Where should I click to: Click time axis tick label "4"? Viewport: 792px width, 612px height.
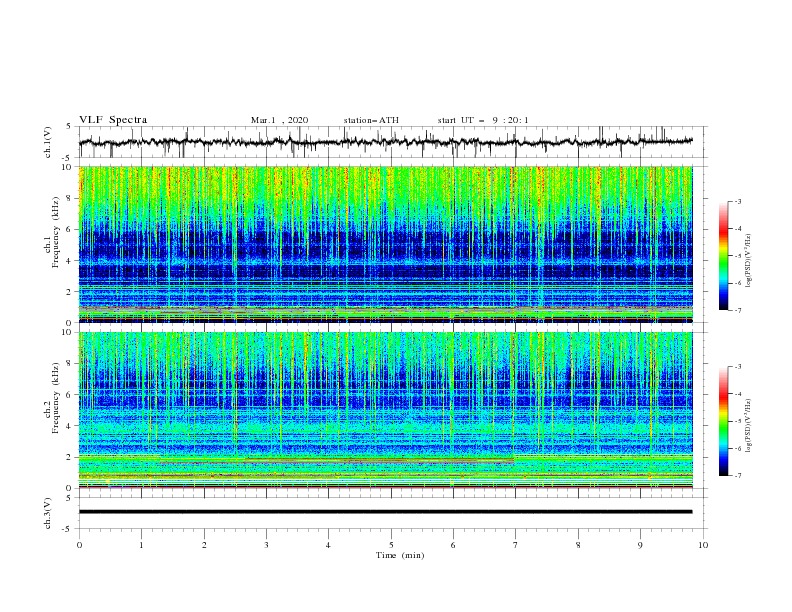(328, 545)
